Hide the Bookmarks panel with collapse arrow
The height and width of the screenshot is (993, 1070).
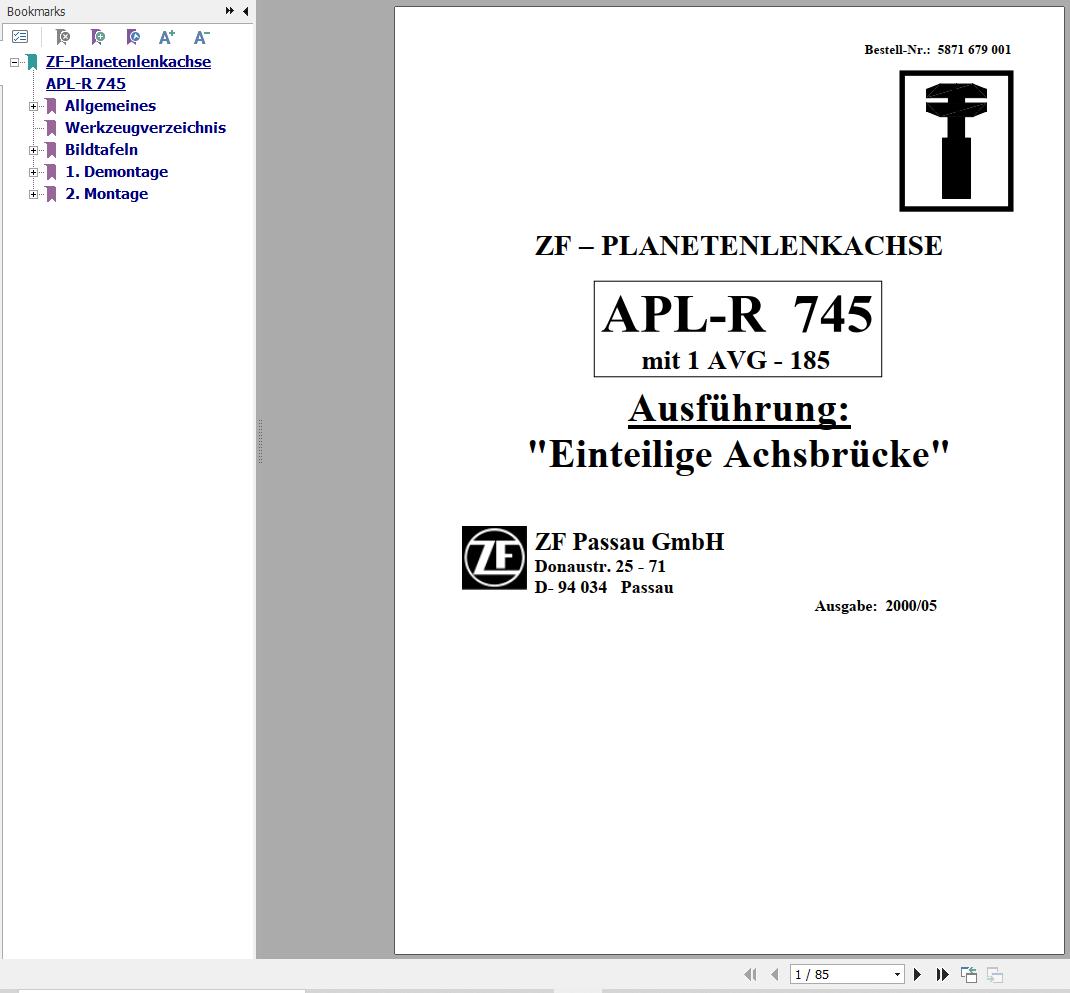246,11
